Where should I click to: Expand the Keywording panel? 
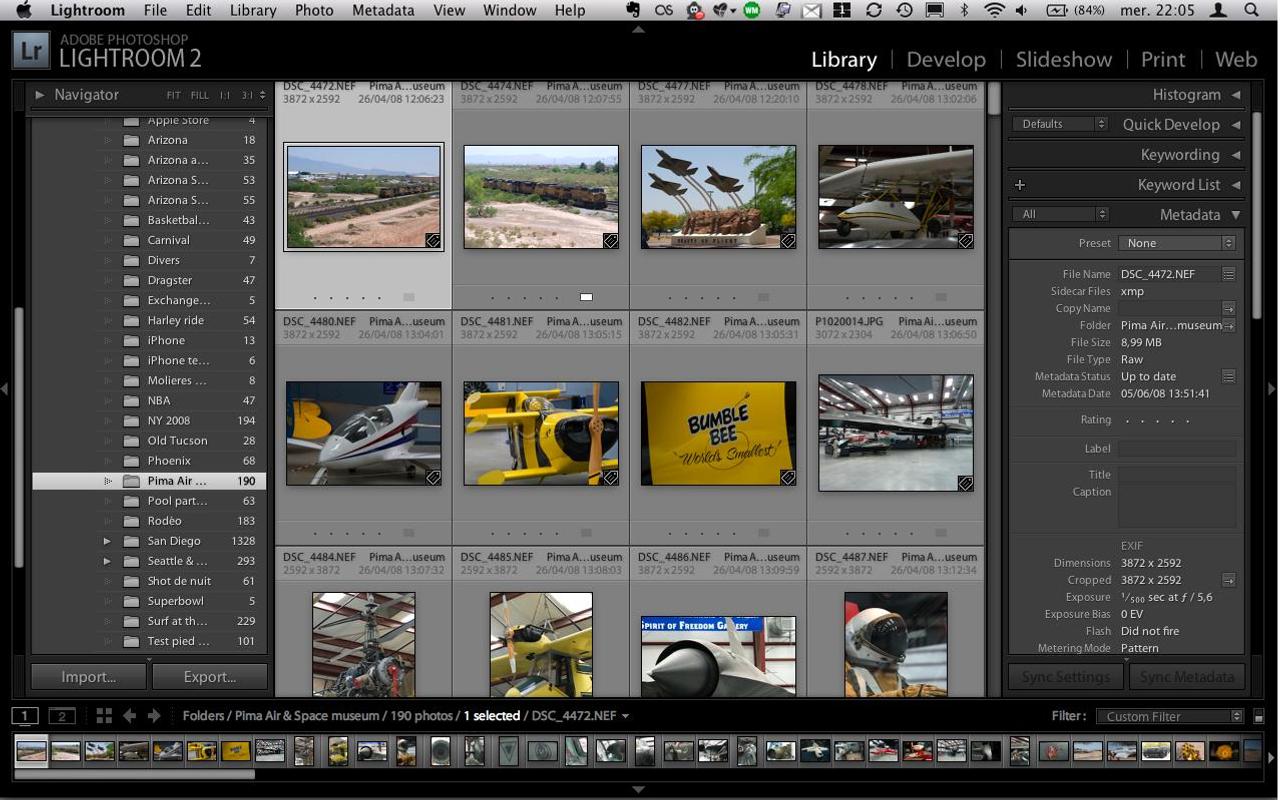[1236, 155]
